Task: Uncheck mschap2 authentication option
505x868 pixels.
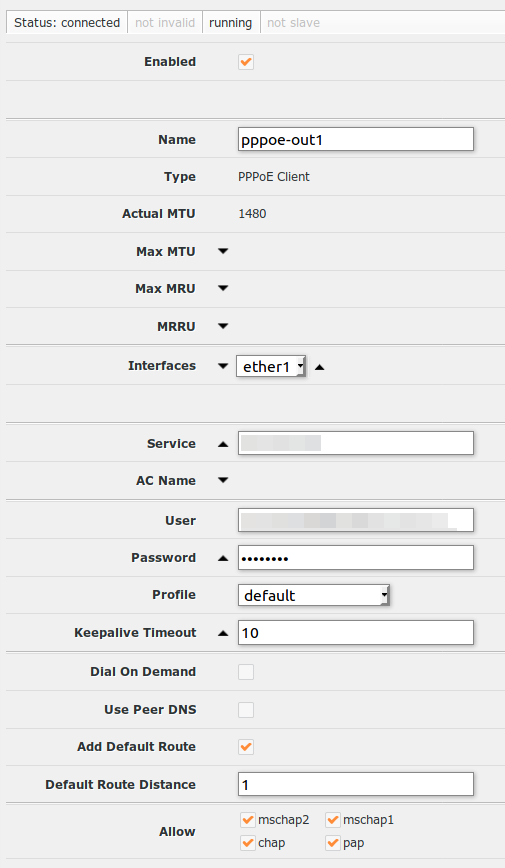Action: point(248,819)
